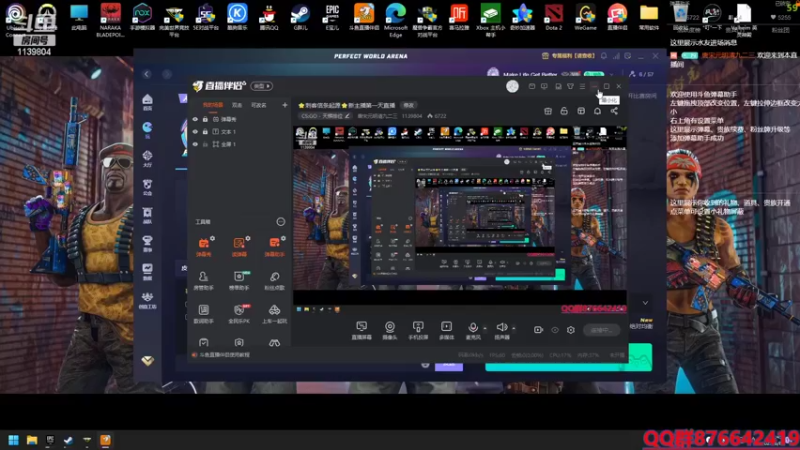Click the edit pencil next to CS:GO category
Image resolution: width=800 pixels, height=450 pixels.
347,116
